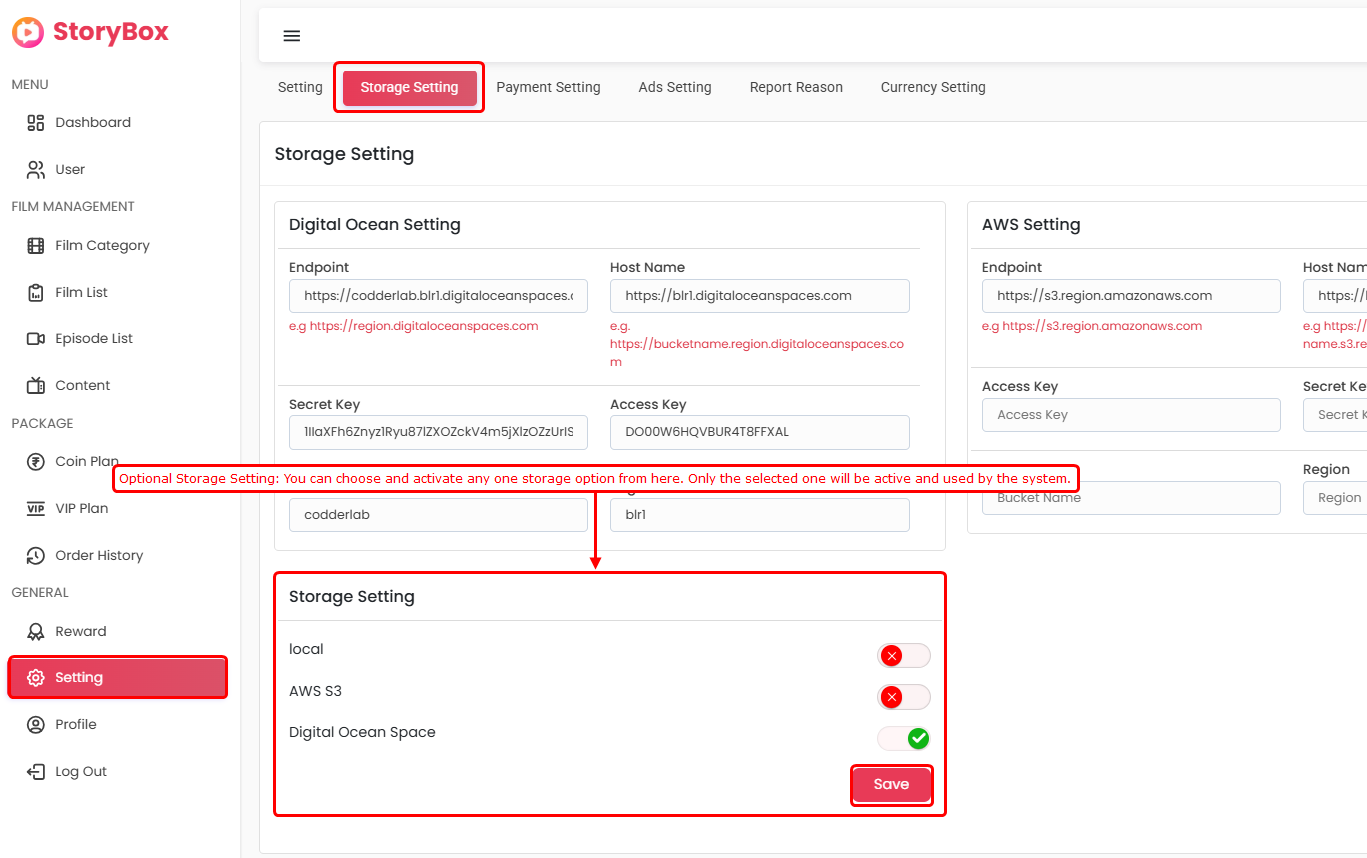Click the Coin Plan rupee icon
The height and width of the screenshot is (858, 1367).
click(36, 462)
